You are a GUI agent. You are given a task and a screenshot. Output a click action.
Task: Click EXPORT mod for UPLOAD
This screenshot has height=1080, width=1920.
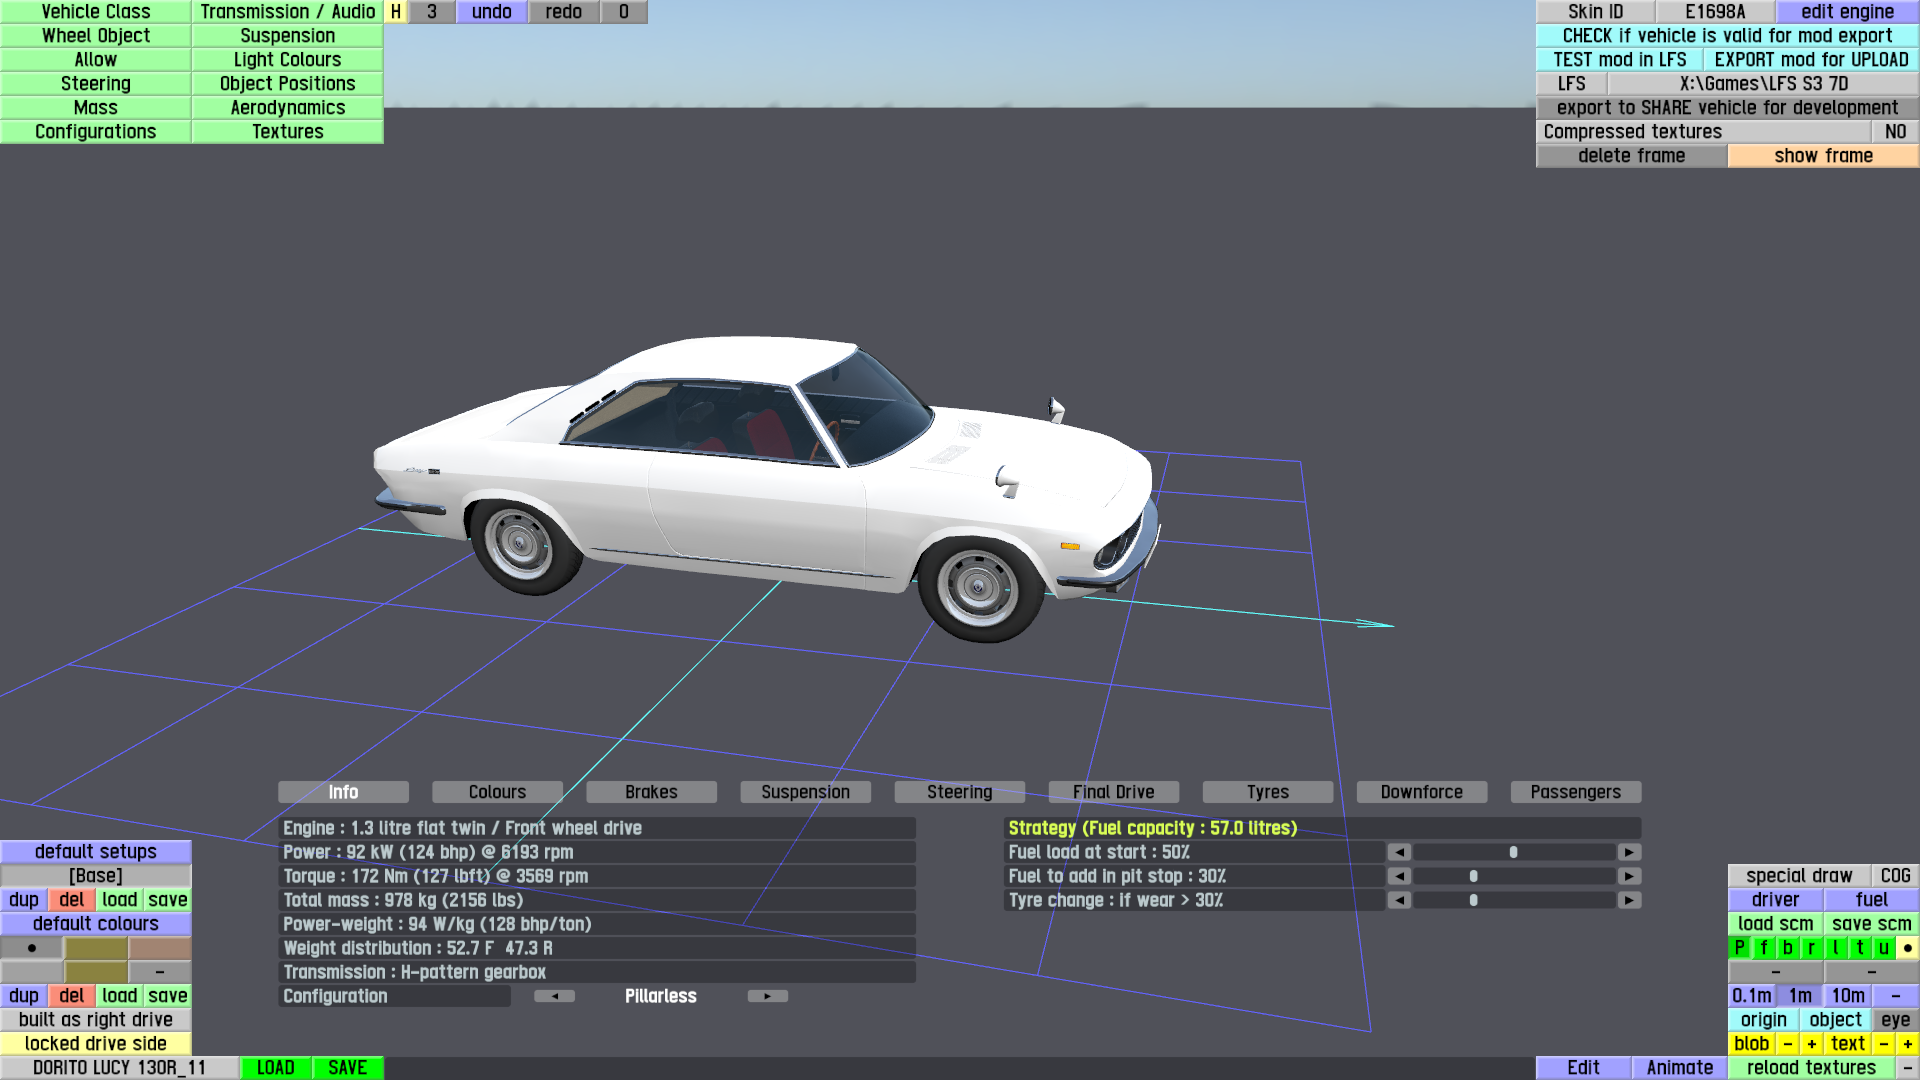tap(1810, 60)
